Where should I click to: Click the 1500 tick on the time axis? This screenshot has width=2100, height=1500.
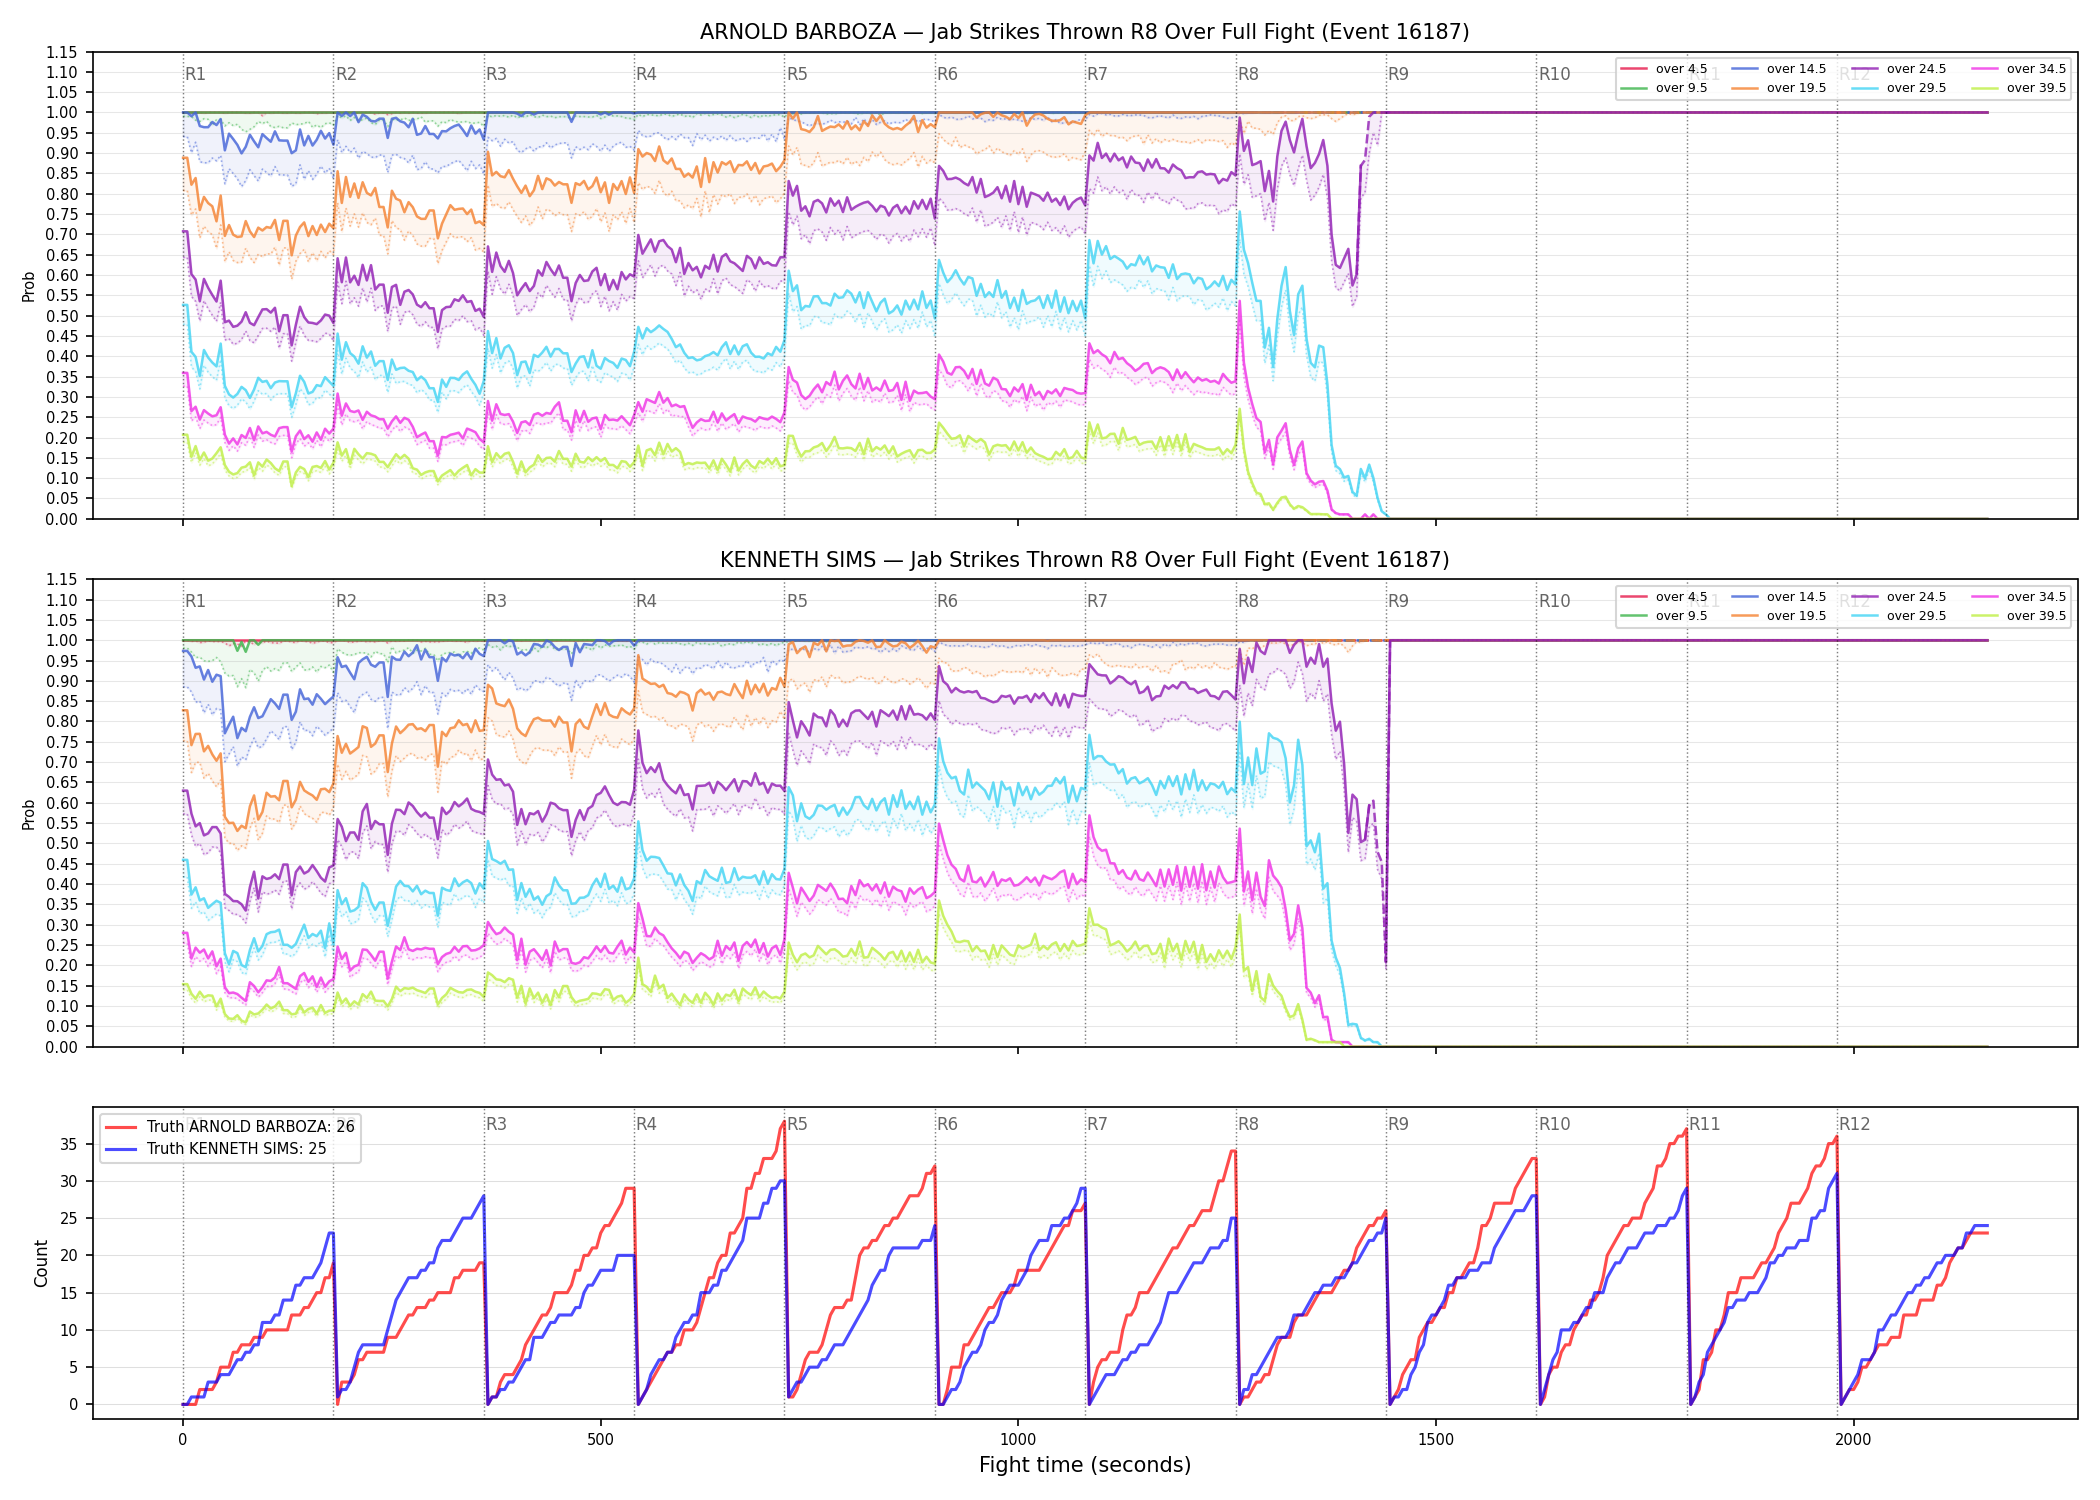[x=1436, y=1440]
